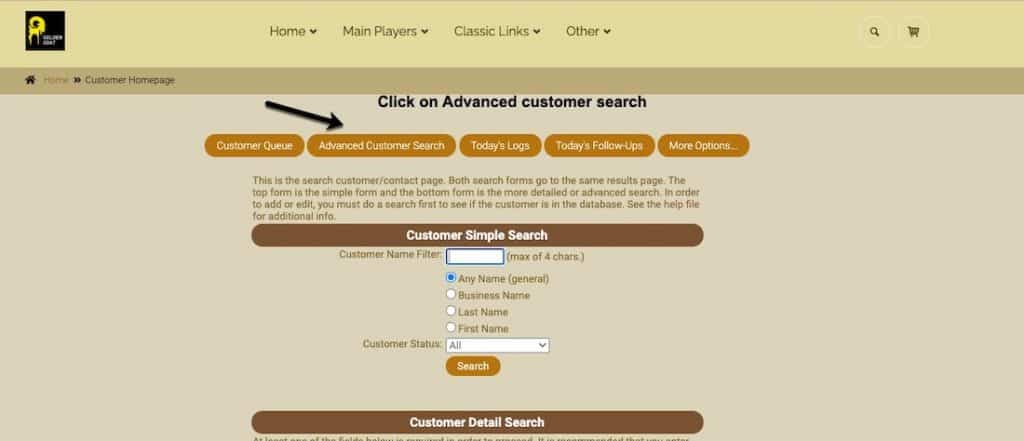Click the Customer Detail Search header
The height and width of the screenshot is (441, 1024).
pos(477,422)
